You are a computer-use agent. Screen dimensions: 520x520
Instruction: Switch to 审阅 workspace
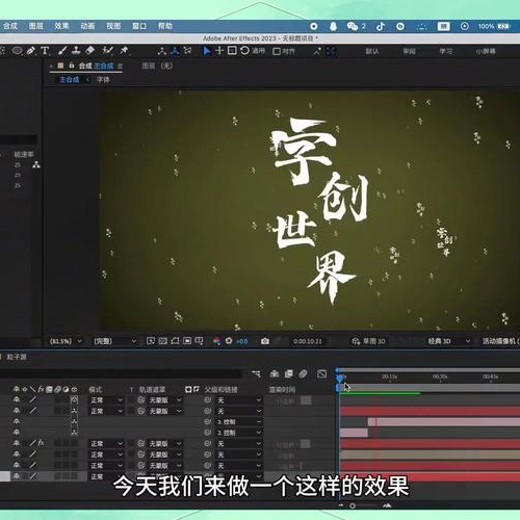pyautogui.click(x=409, y=51)
